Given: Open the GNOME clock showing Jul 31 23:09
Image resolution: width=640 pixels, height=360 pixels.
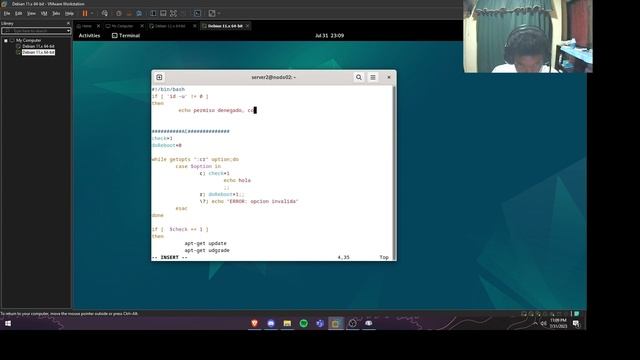Looking at the screenshot, I should tap(329, 36).
